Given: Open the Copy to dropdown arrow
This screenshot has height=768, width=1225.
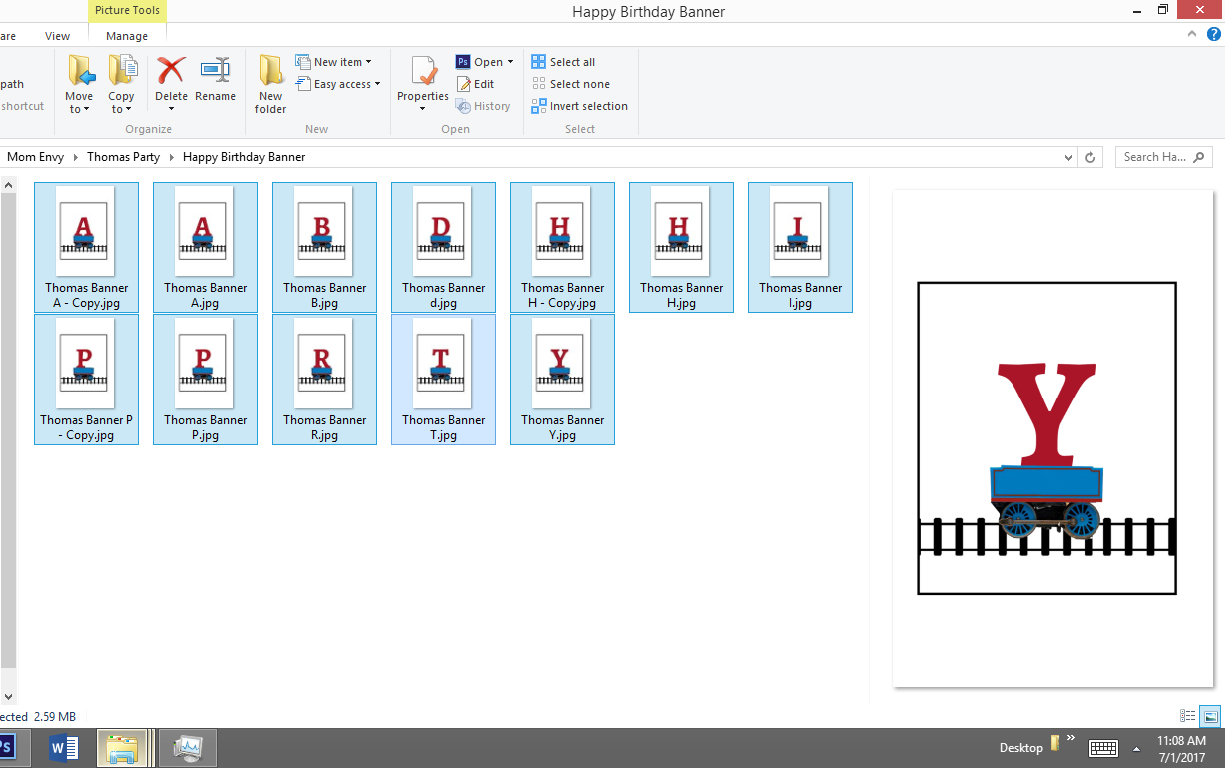Looking at the screenshot, I should coord(130,110).
